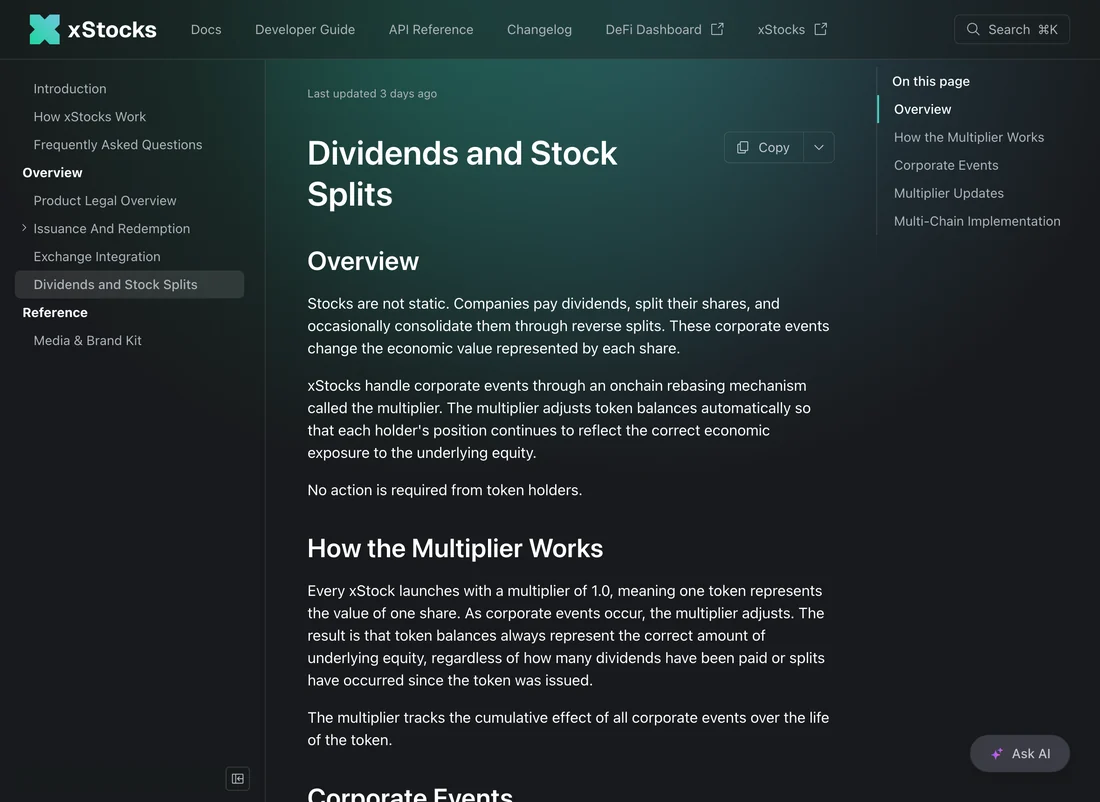This screenshot has width=1100, height=802.
Task: Open the Docs tab
Action: 206,29
